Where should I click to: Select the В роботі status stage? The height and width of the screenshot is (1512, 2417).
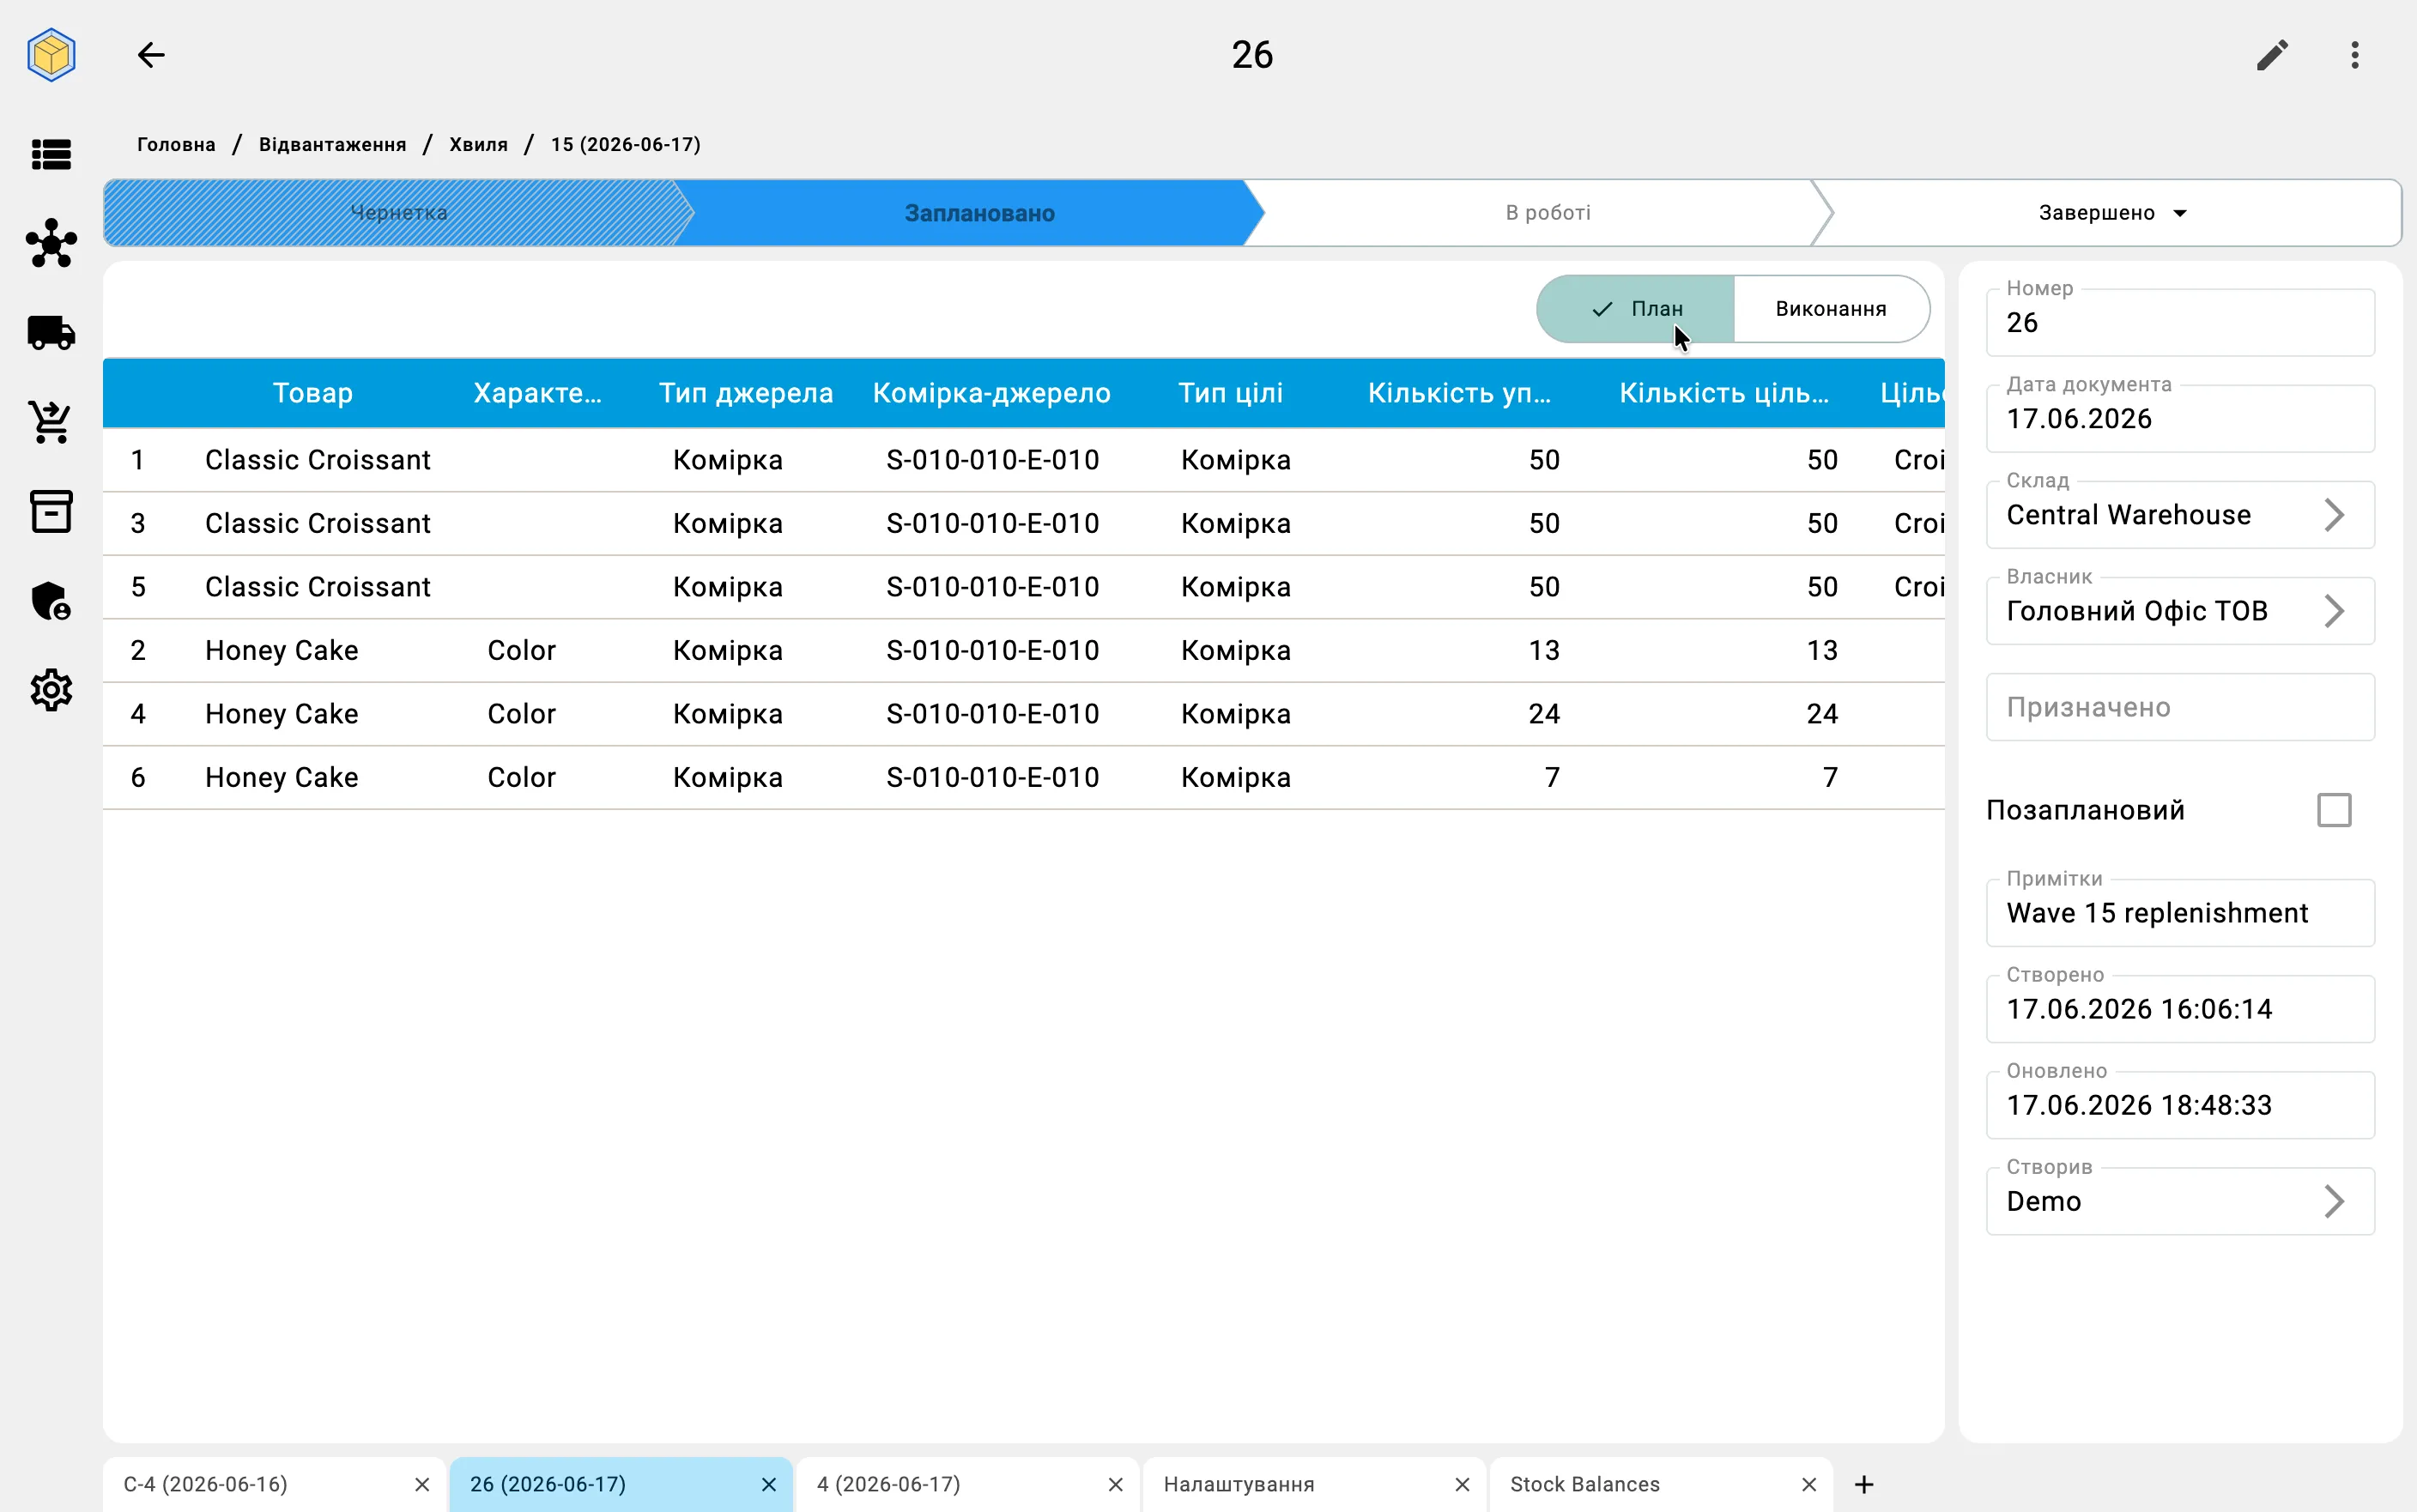pos(1547,213)
